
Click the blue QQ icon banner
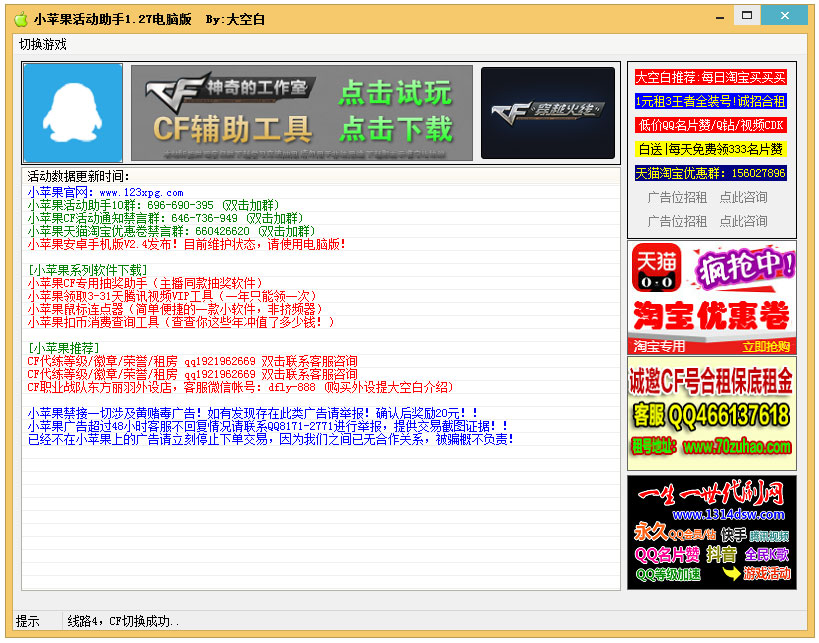71,112
